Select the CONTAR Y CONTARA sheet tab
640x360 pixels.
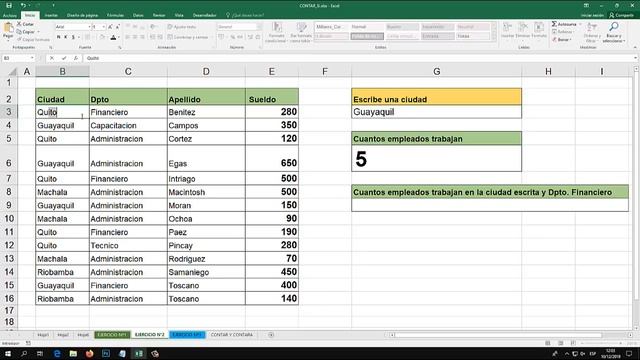[231, 335]
